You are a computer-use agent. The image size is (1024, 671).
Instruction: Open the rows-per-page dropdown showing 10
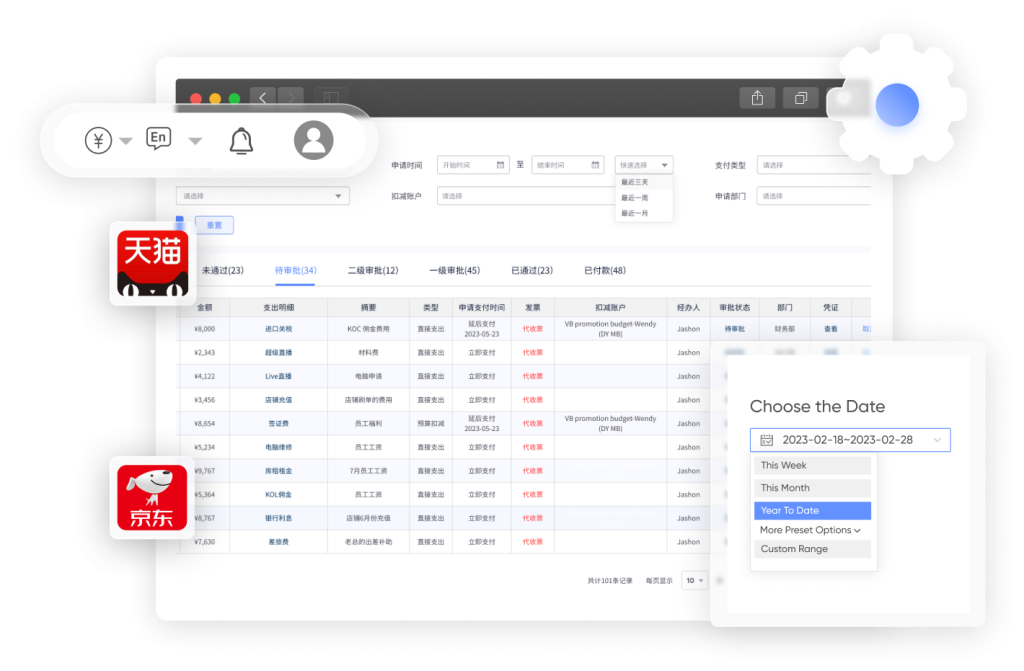(x=694, y=580)
